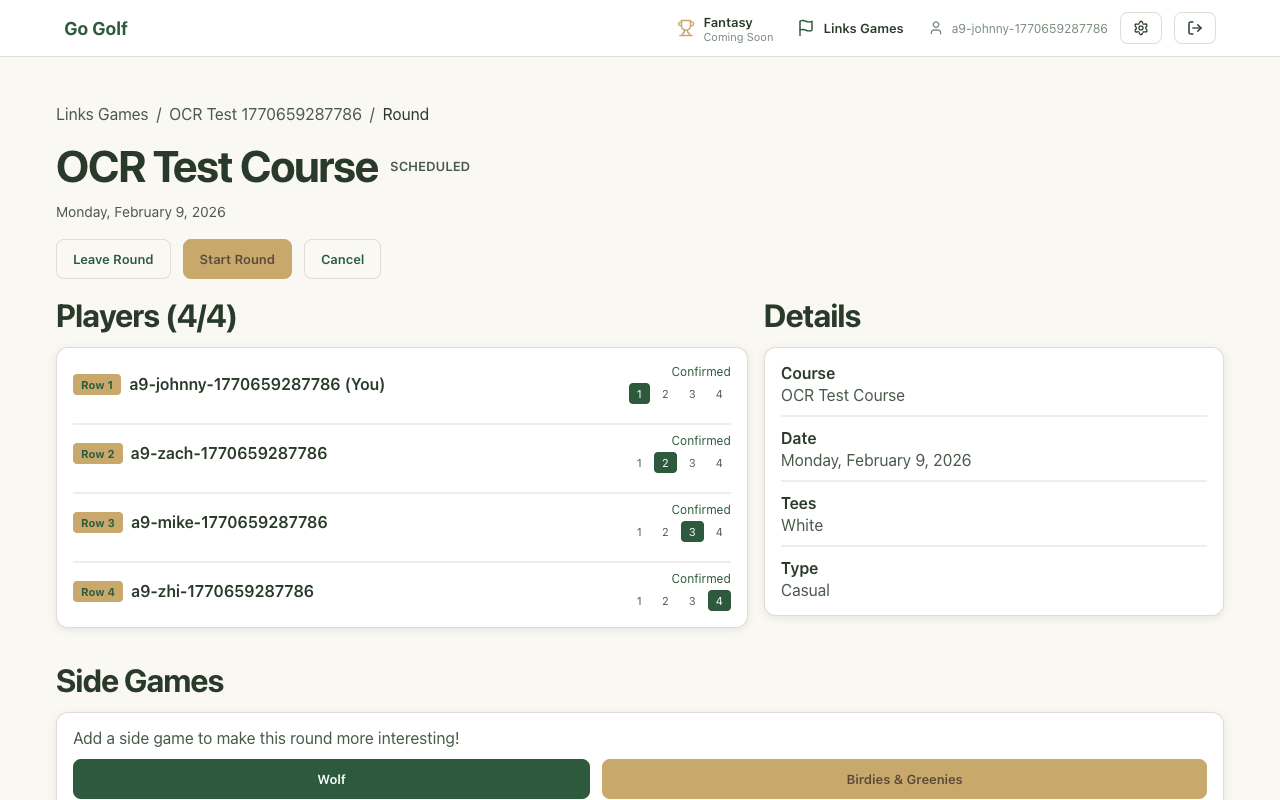Add the Wolf side game
1280x800 pixels.
(331, 779)
